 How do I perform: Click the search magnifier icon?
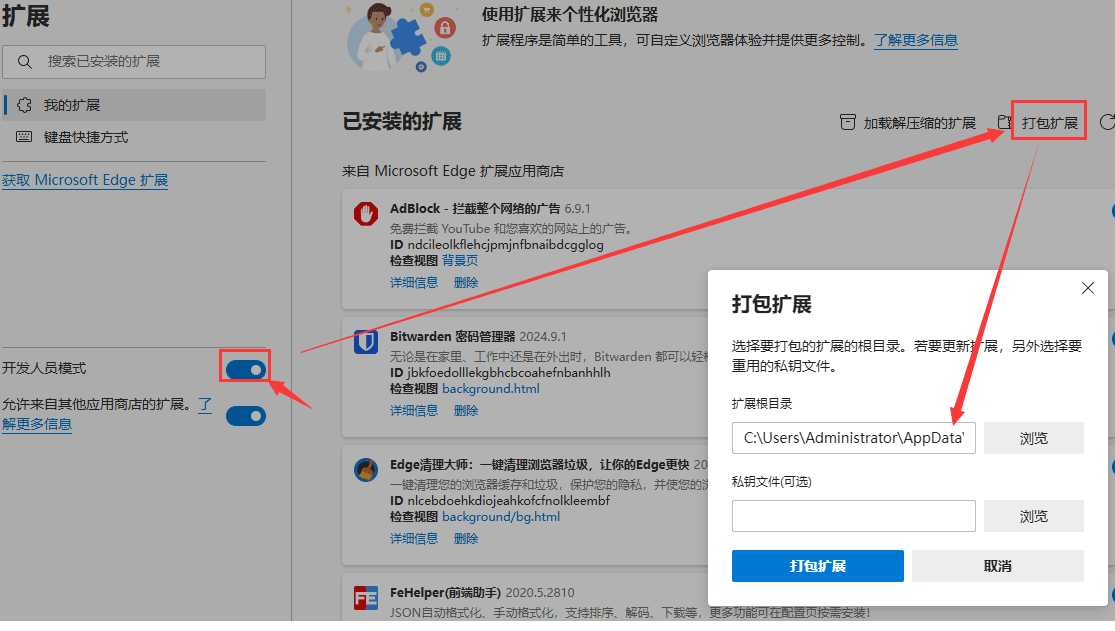pyautogui.click(x=25, y=62)
